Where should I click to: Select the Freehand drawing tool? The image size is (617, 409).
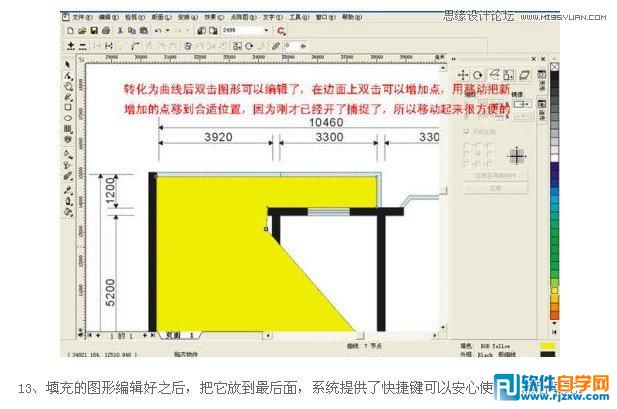click(x=68, y=96)
